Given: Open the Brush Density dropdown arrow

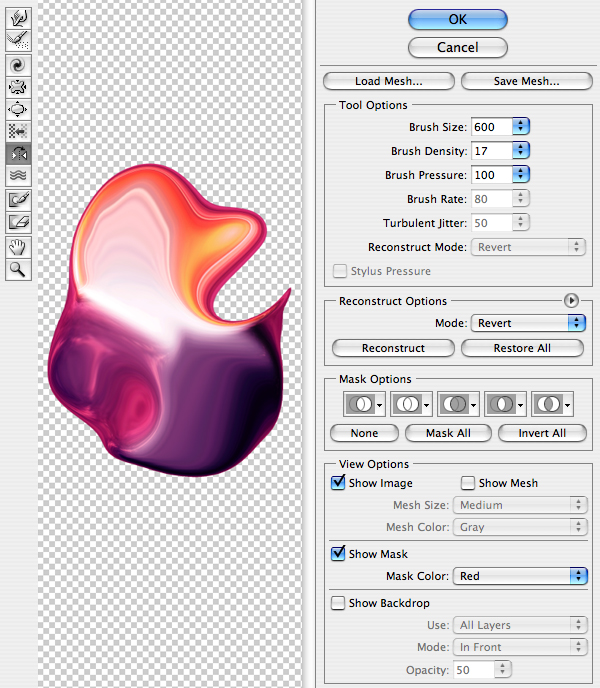Looking at the screenshot, I should pyautogui.click(x=521, y=151).
